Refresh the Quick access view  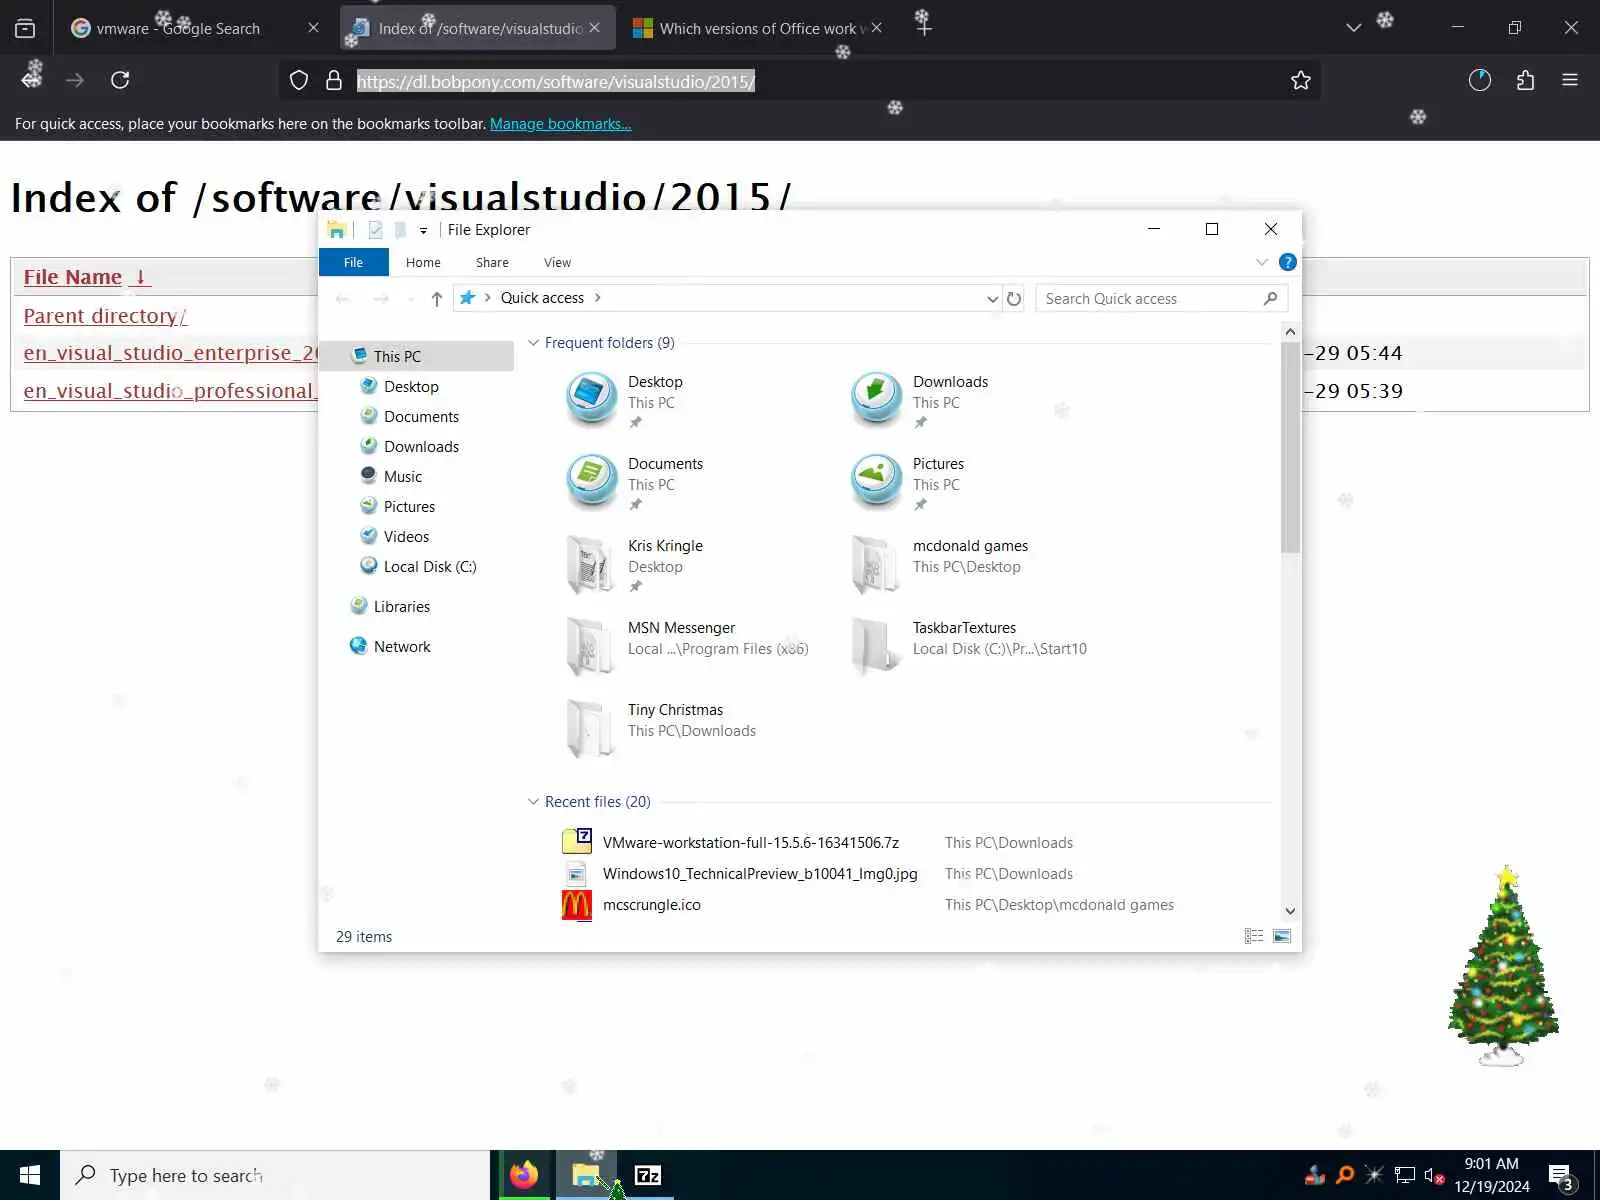pos(1014,298)
